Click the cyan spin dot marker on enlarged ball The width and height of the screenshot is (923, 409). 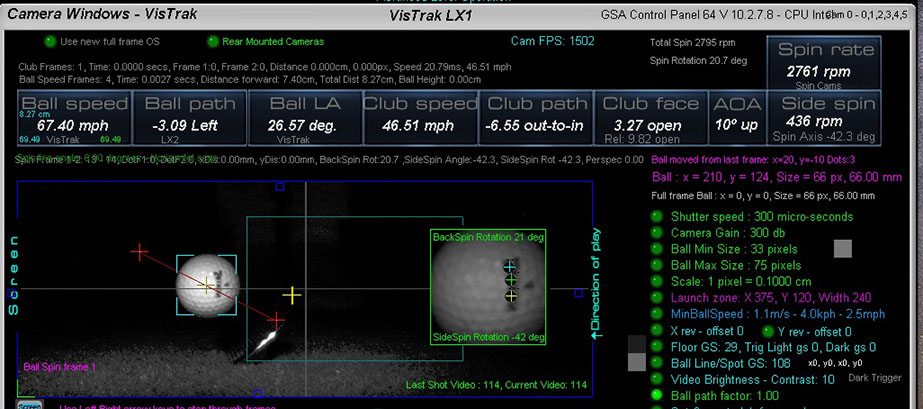click(509, 267)
